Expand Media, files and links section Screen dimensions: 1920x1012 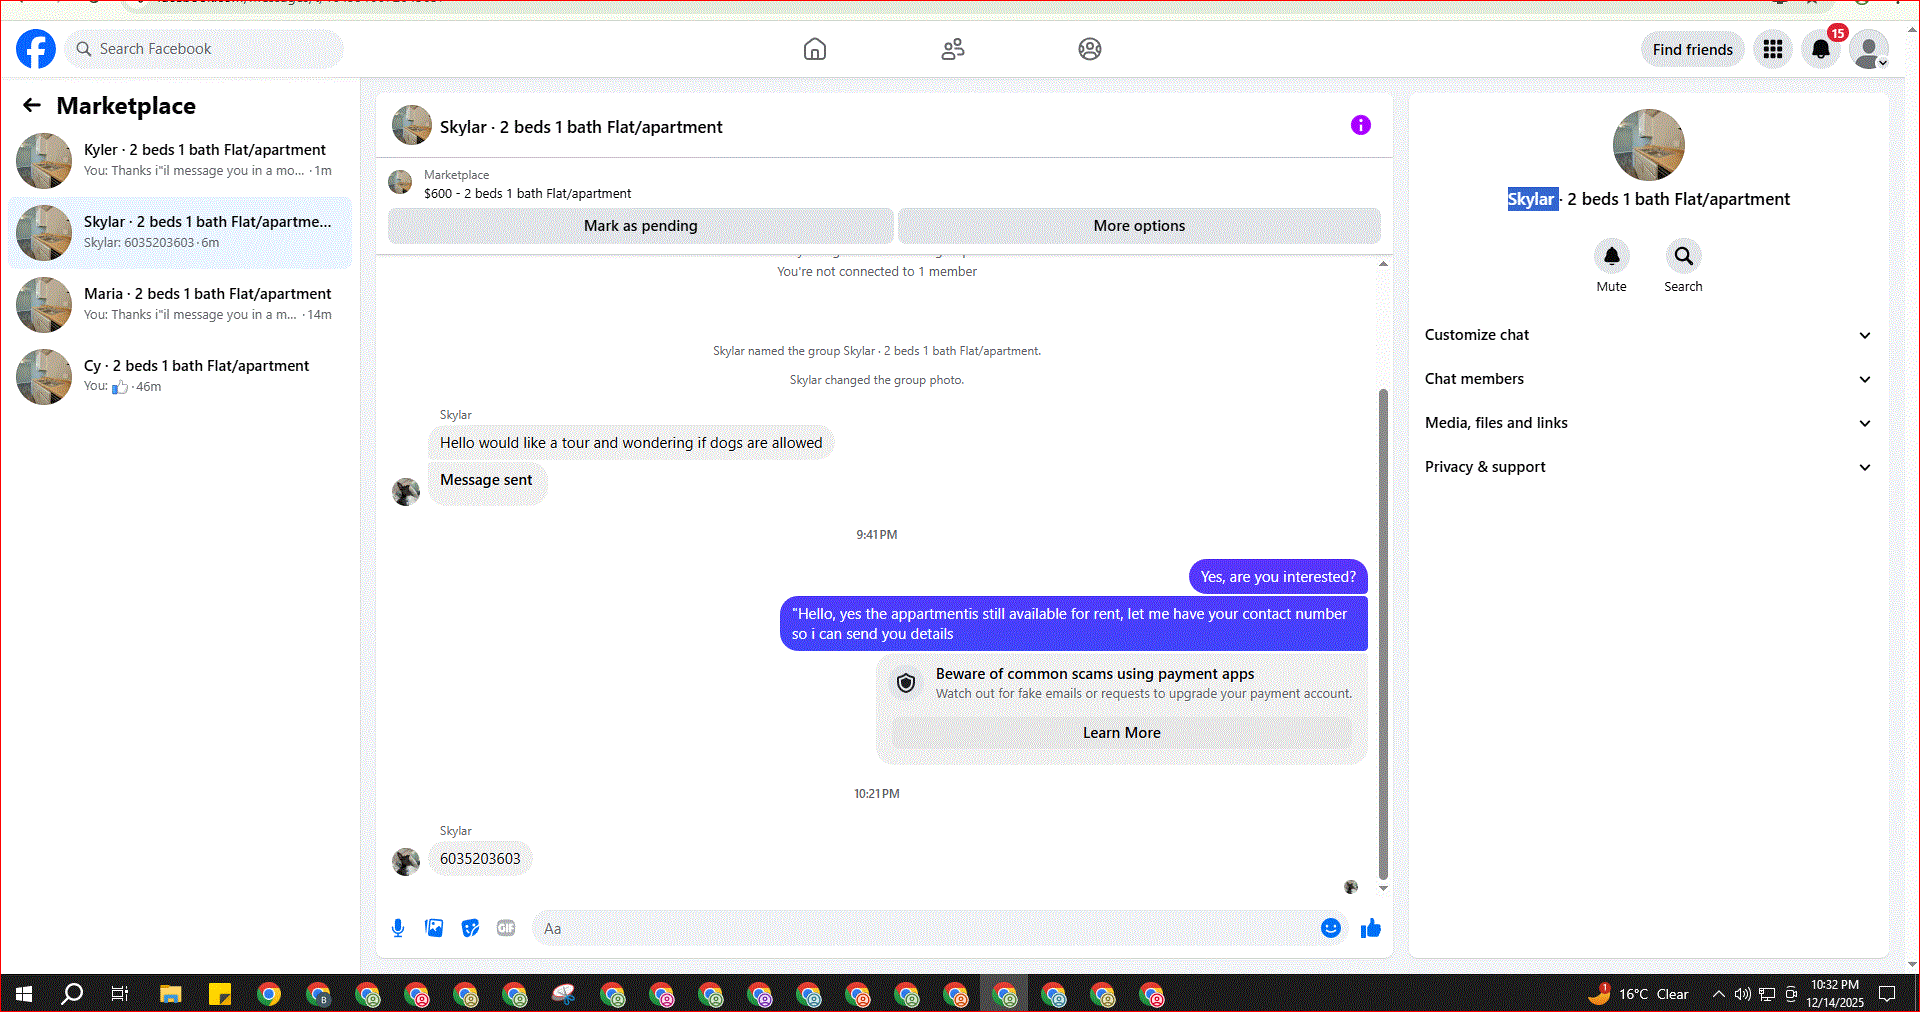[x=1648, y=423]
